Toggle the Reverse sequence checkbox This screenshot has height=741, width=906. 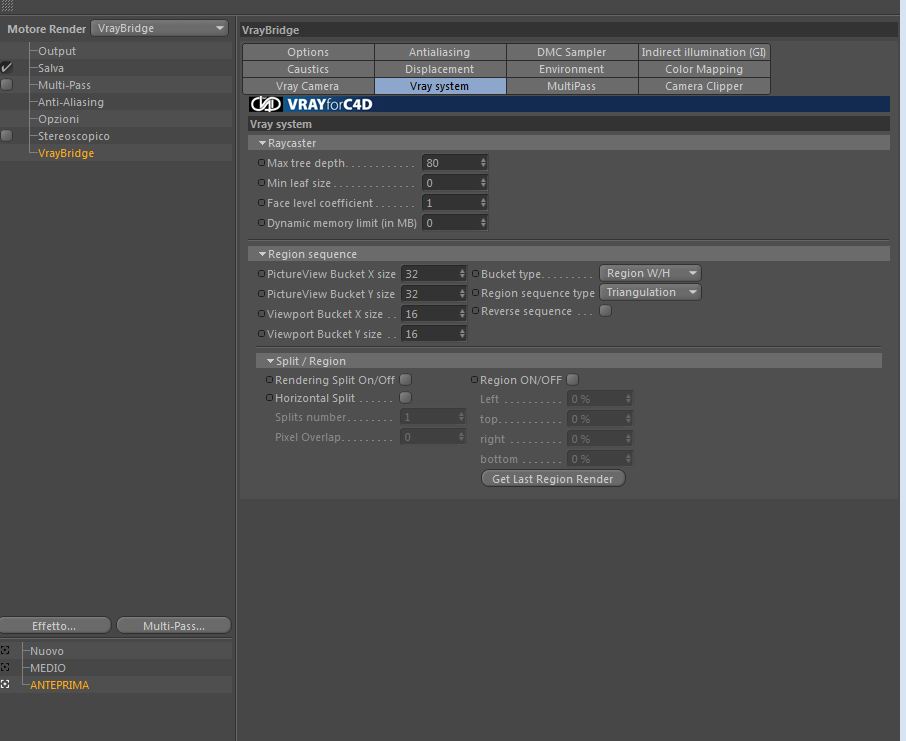(x=605, y=310)
